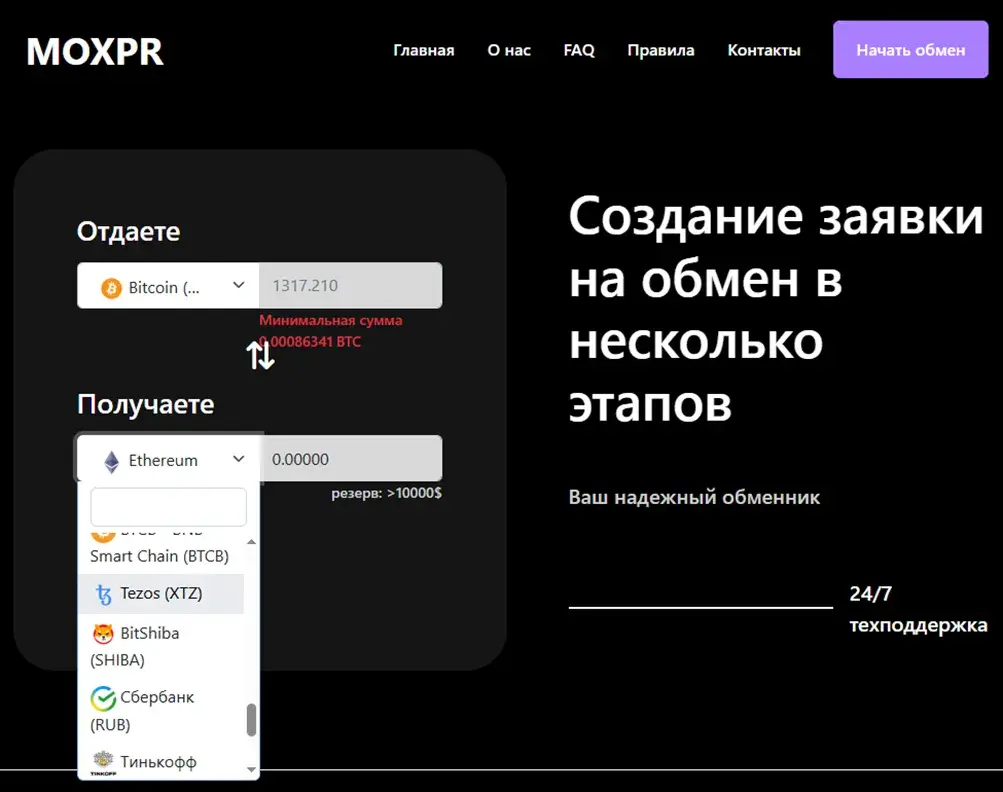Open the Главная menu item
The width and height of the screenshot is (1003, 792).
click(x=423, y=50)
